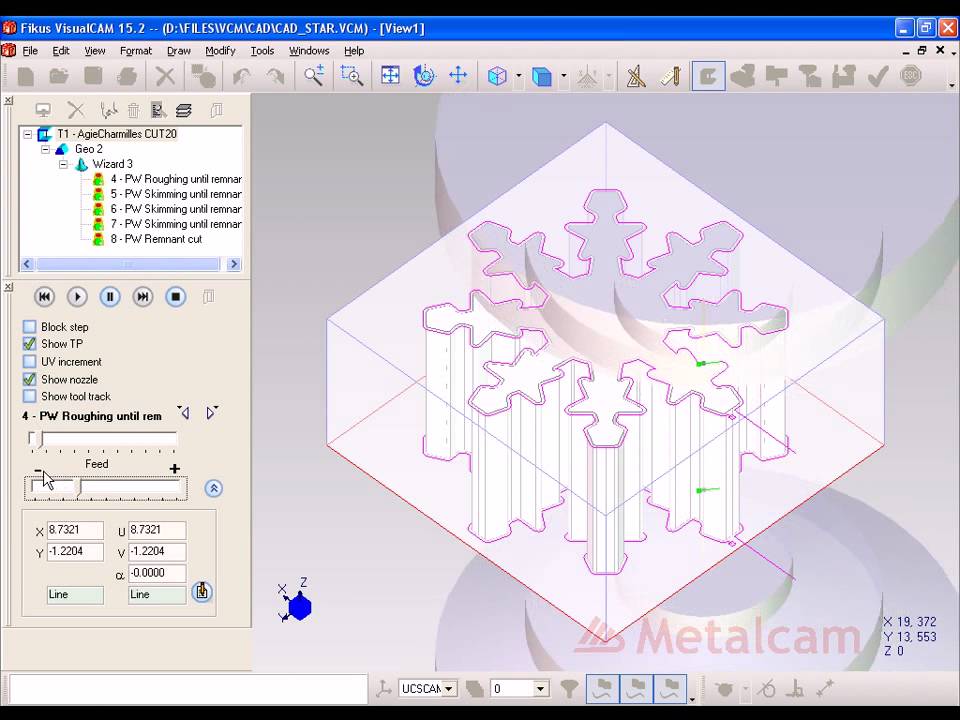The image size is (960, 720).
Task: Open the Tools menu
Action: [x=262, y=51]
